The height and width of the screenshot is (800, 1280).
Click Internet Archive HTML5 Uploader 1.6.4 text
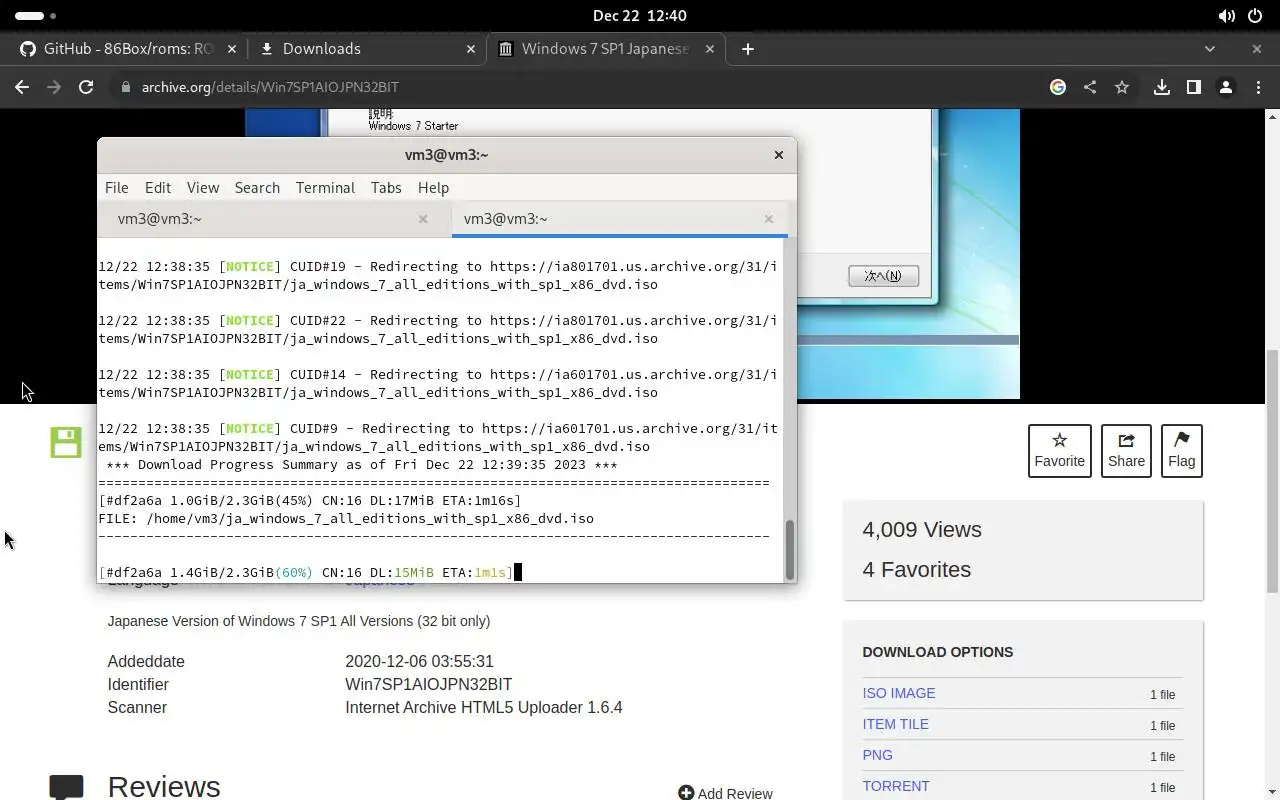pyautogui.click(x=484, y=707)
